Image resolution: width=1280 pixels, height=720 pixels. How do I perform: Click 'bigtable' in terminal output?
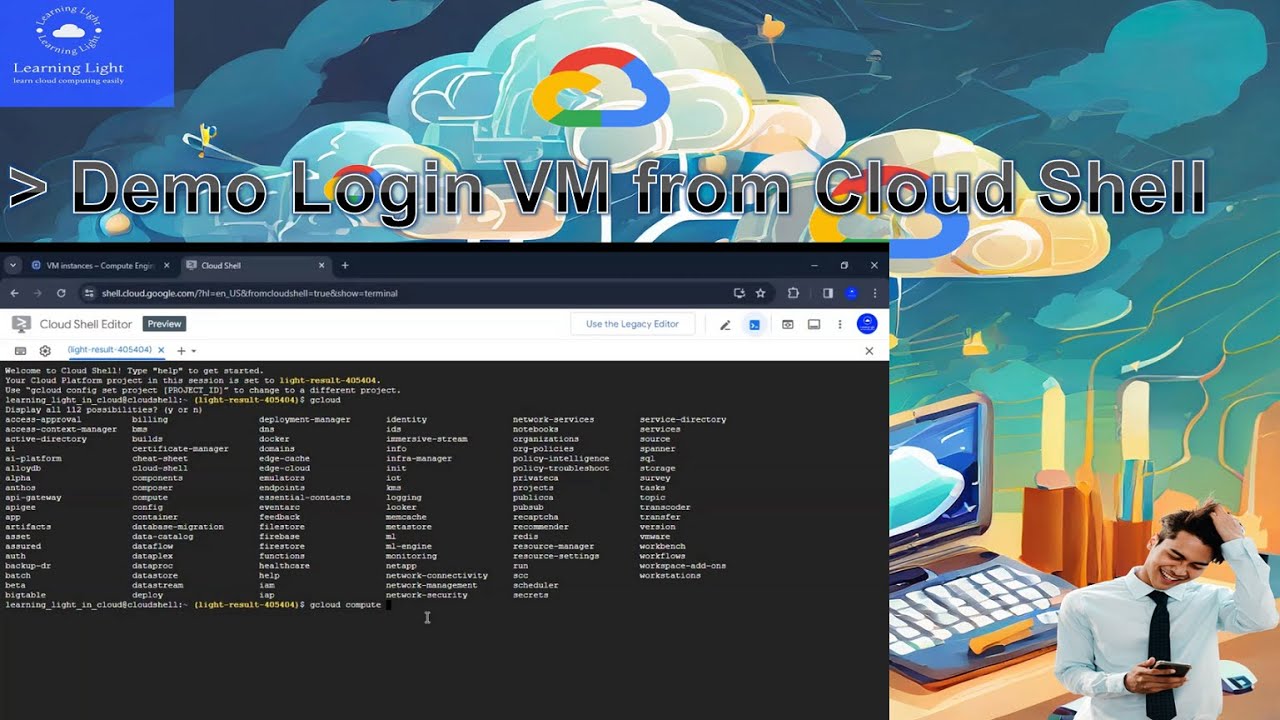[x=25, y=595]
